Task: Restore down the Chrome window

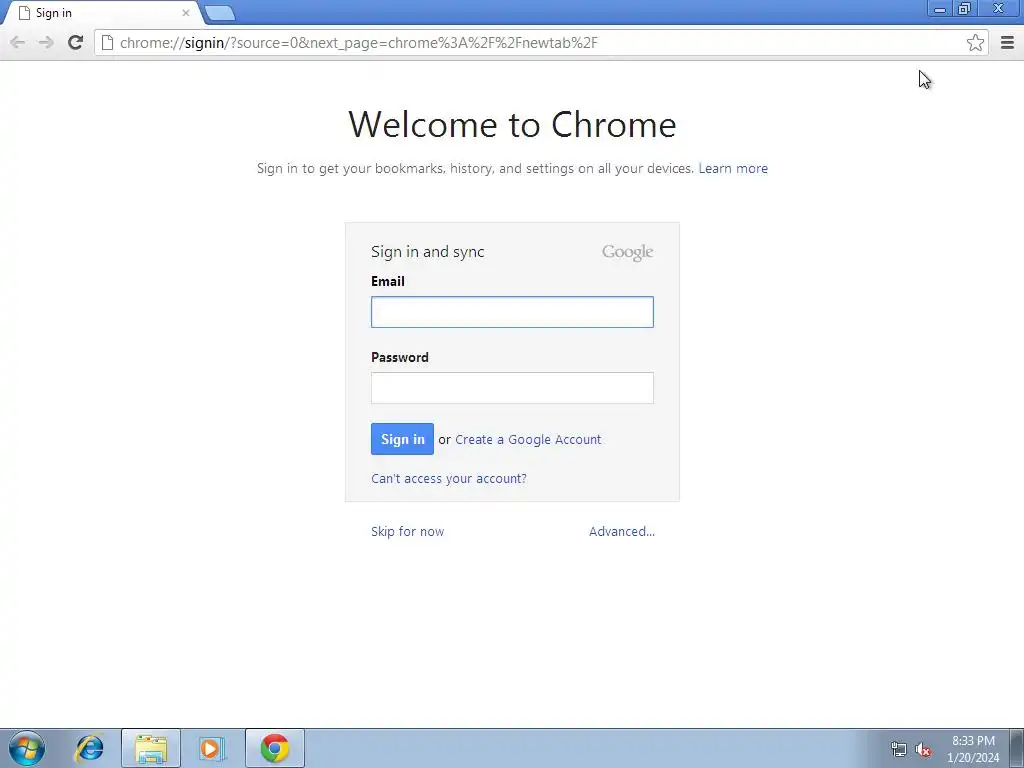Action: (964, 8)
